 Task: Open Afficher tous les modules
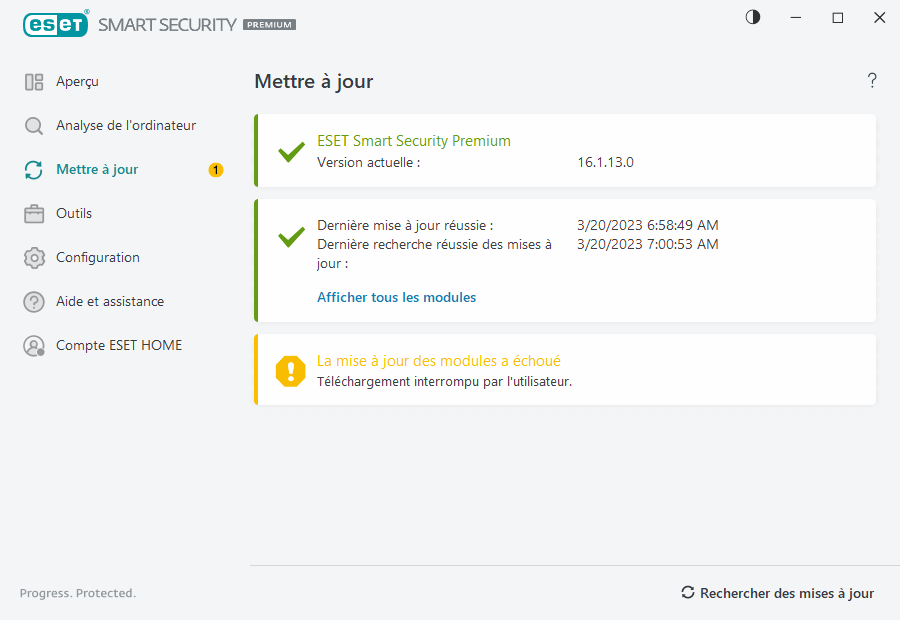(396, 297)
